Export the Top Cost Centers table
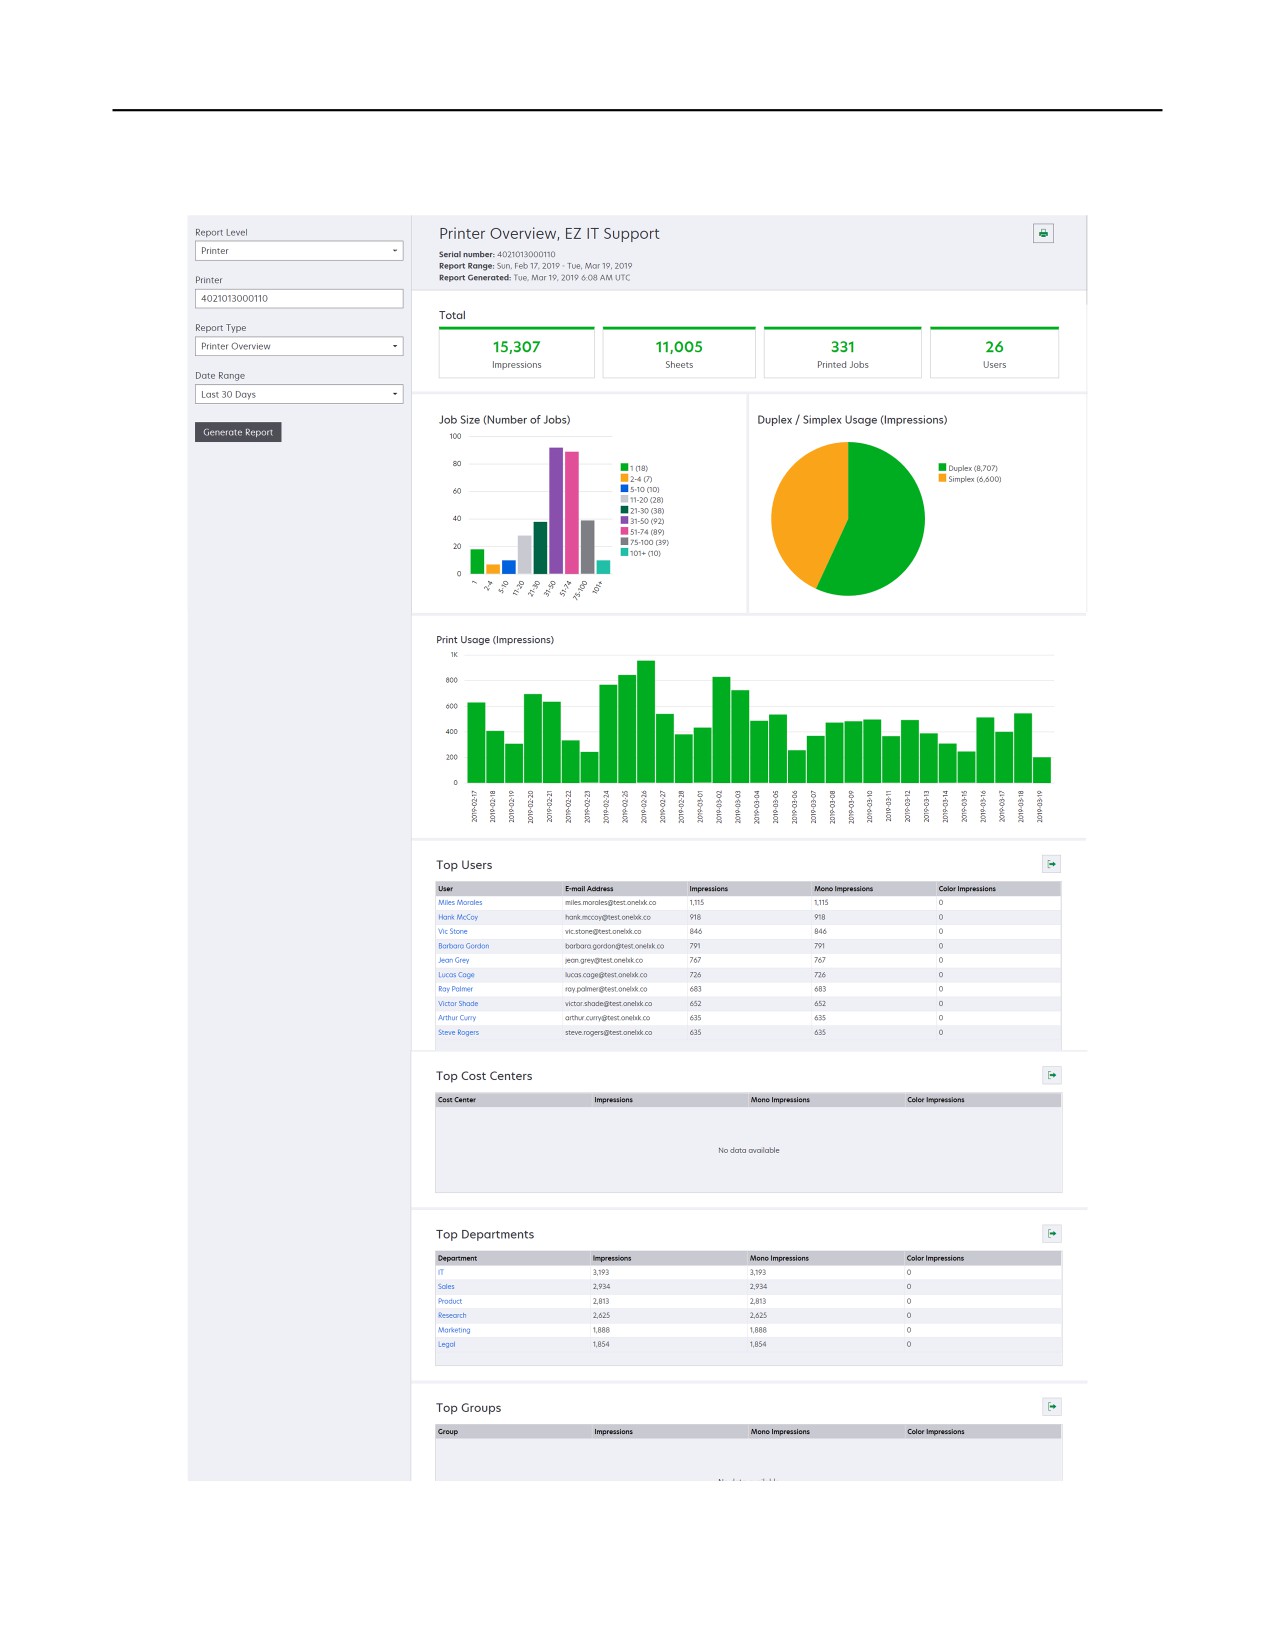Screen dimensions: 1275x1650 click(x=1052, y=1075)
